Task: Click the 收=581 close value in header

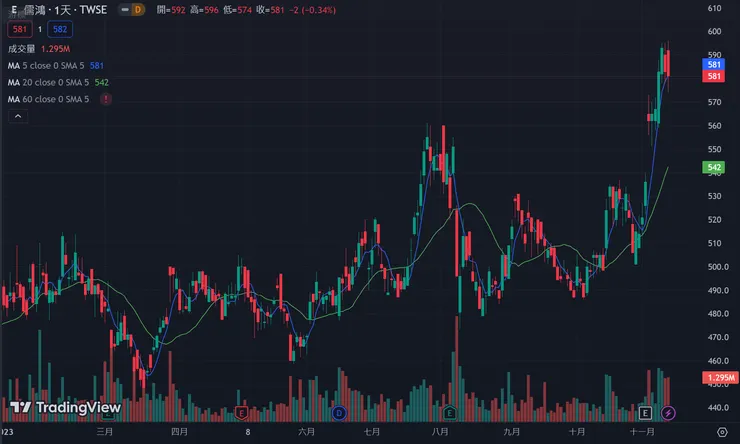Action: [270, 10]
